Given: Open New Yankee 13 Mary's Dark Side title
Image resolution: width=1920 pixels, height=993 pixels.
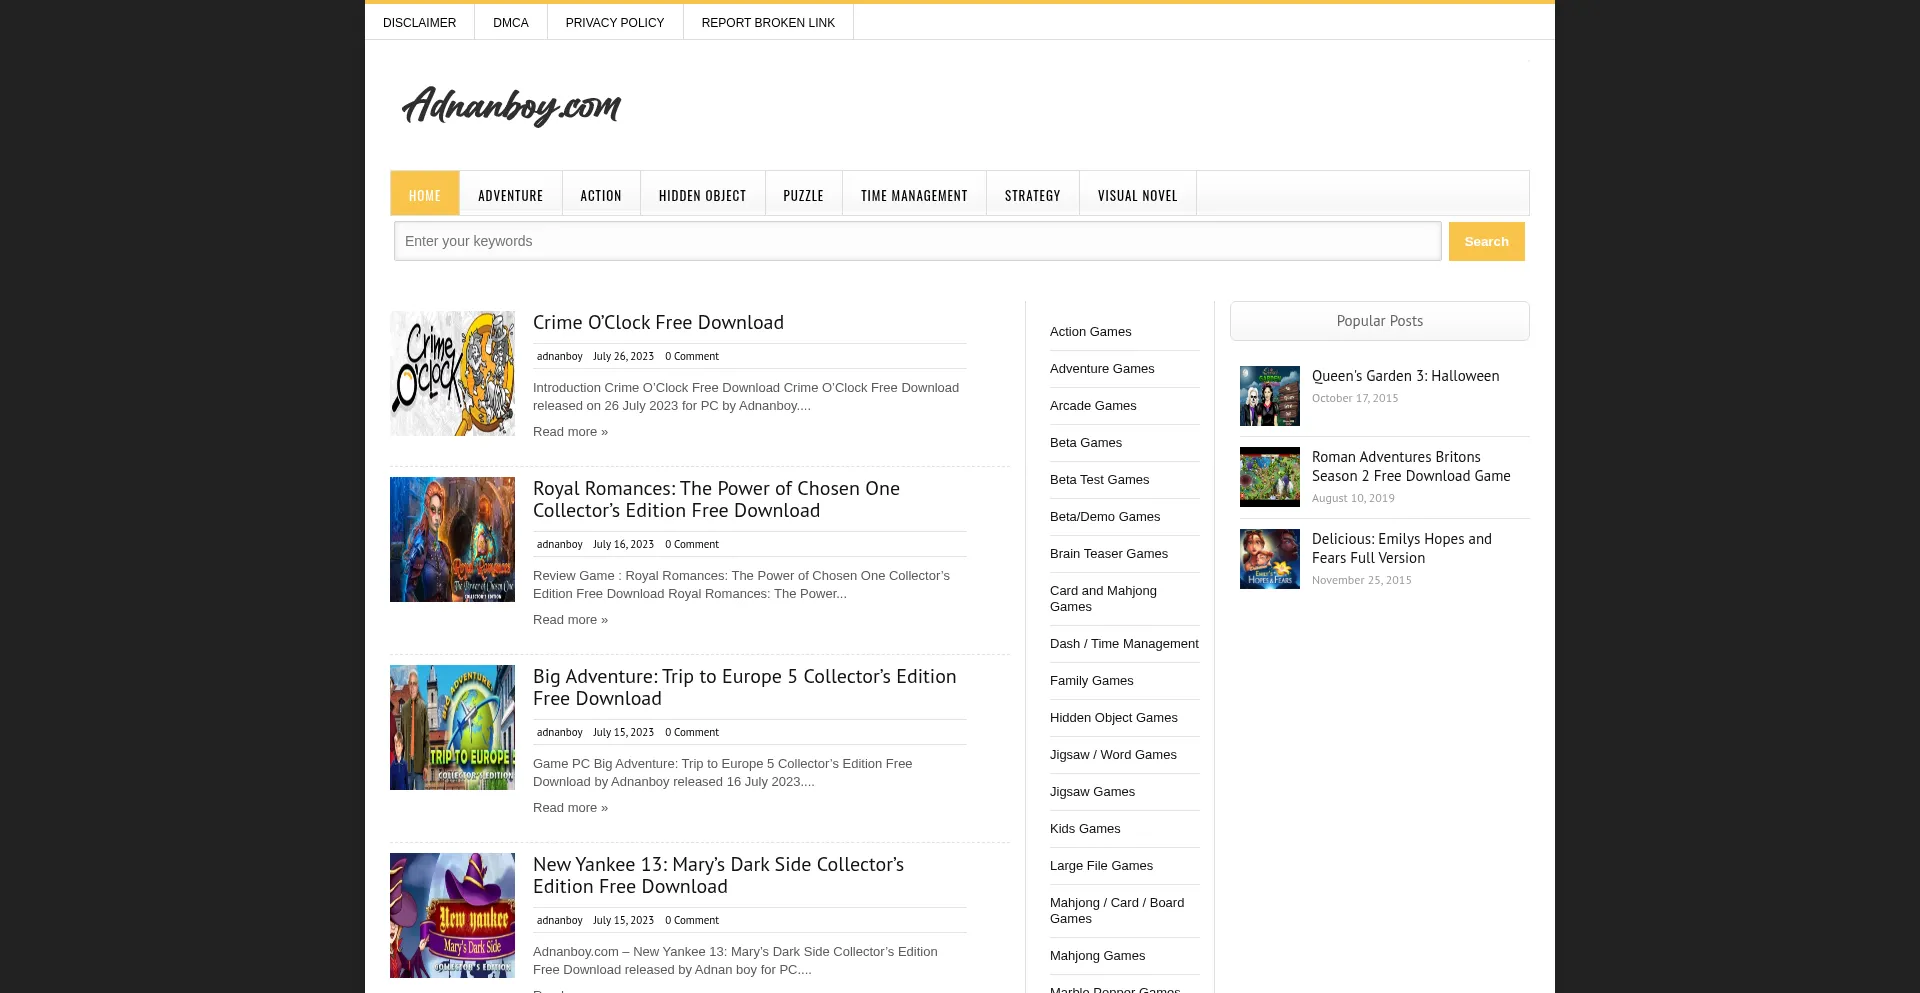Looking at the screenshot, I should click(x=718, y=875).
